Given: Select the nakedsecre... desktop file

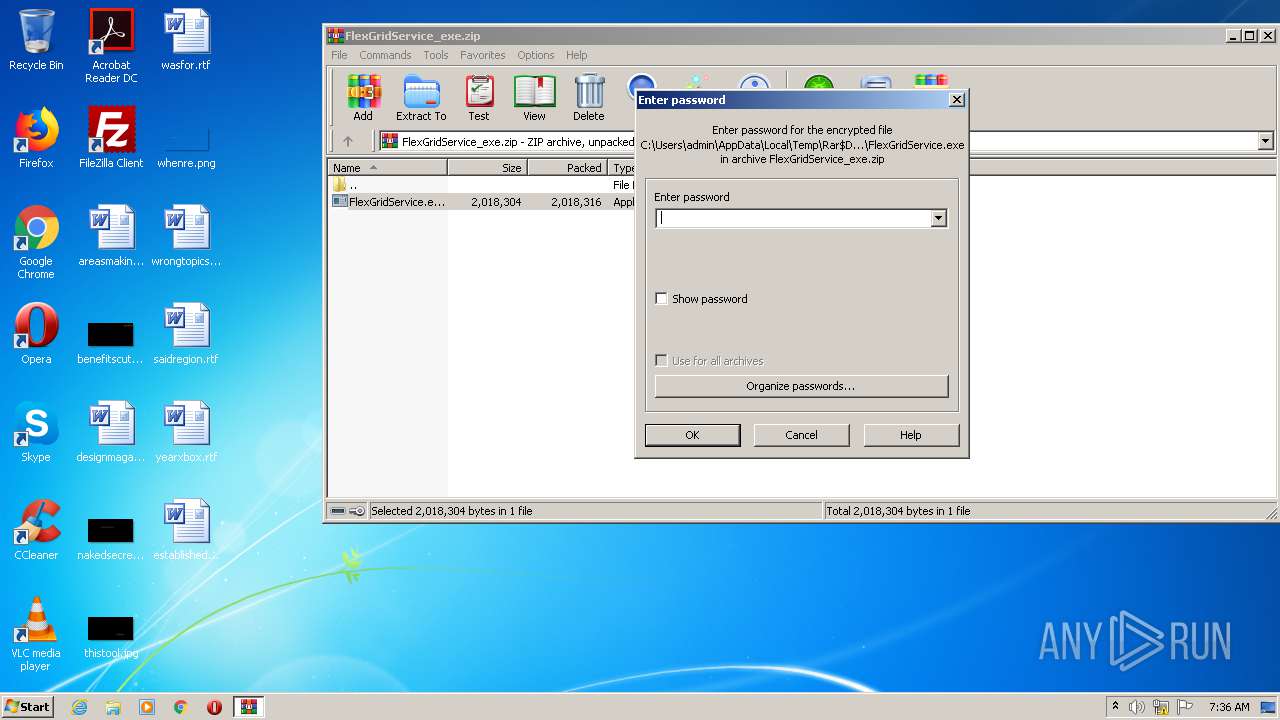Looking at the screenshot, I should [111, 538].
